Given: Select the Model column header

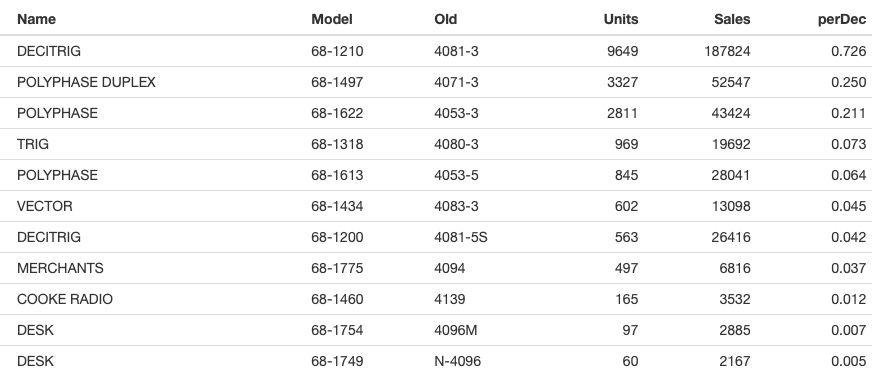Looking at the screenshot, I should click(332, 19).
